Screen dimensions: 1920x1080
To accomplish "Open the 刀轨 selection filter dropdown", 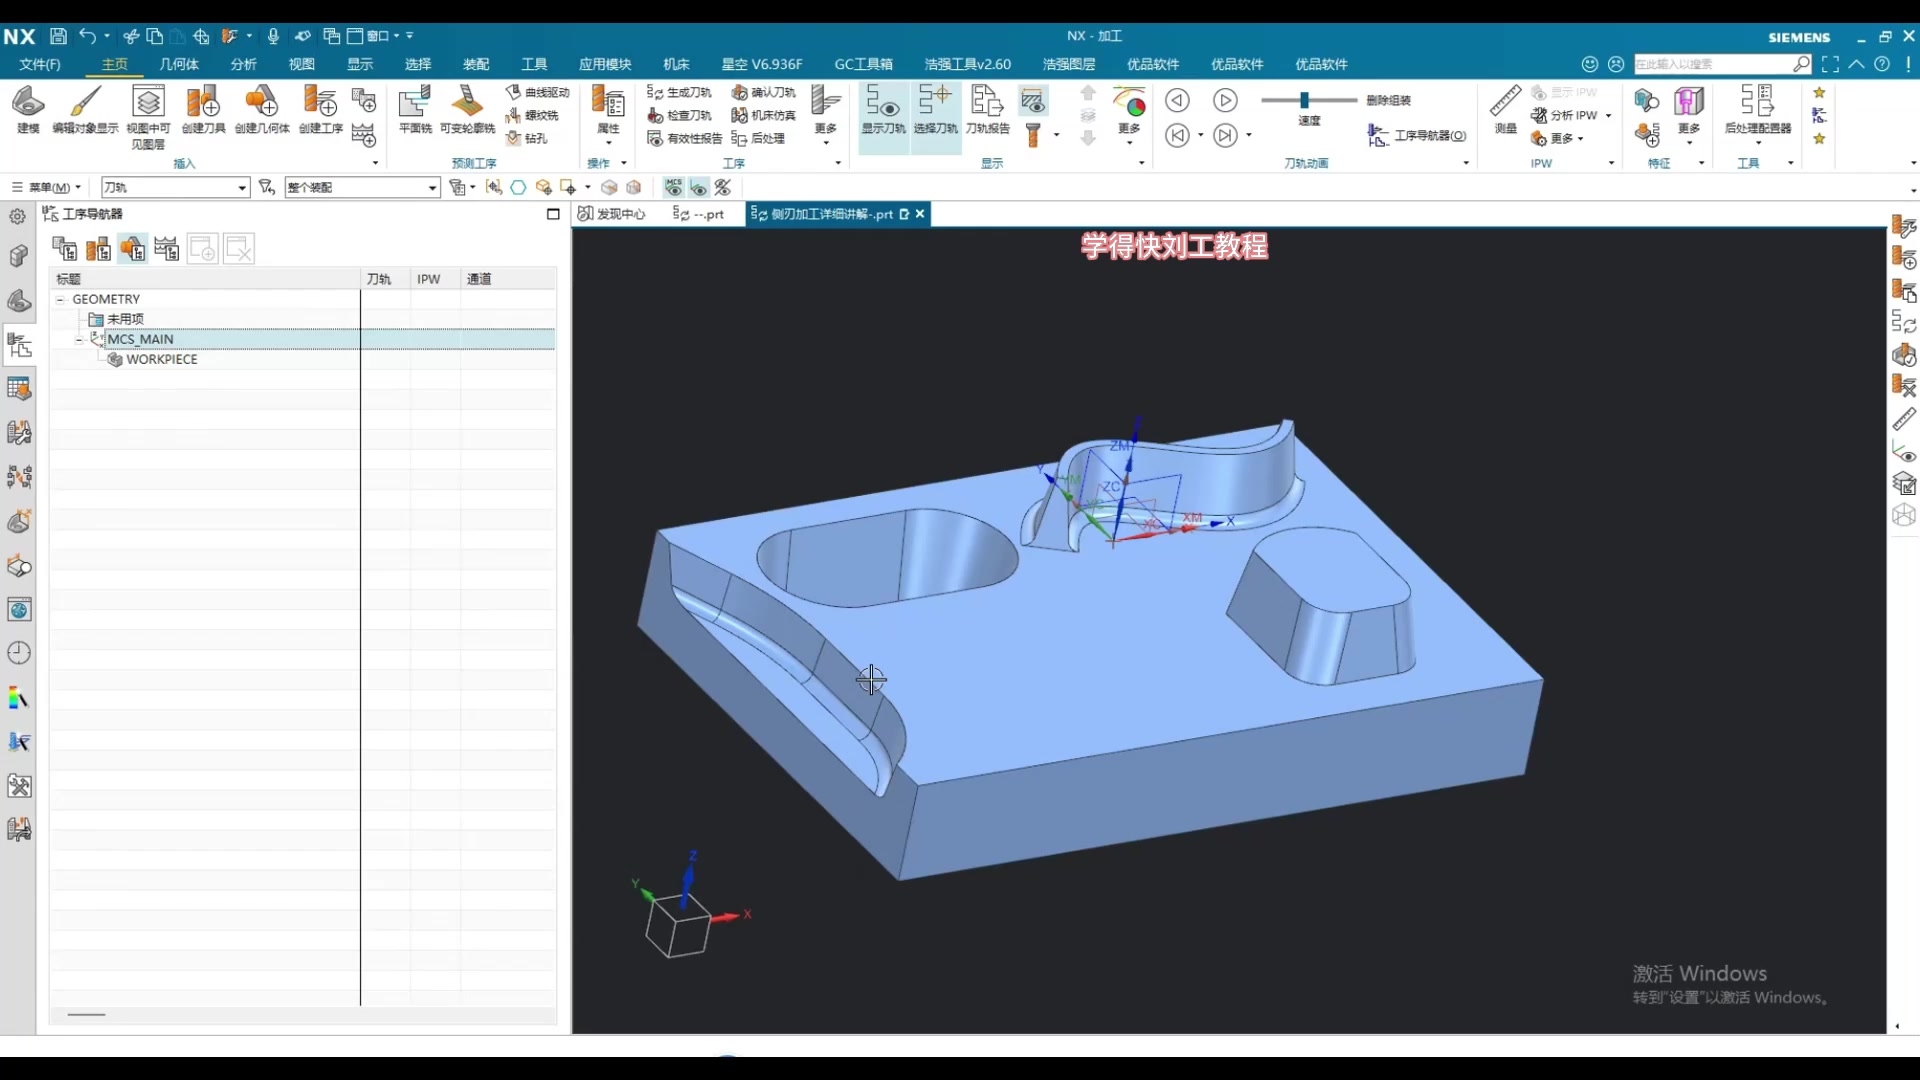I will click(242, 188).
